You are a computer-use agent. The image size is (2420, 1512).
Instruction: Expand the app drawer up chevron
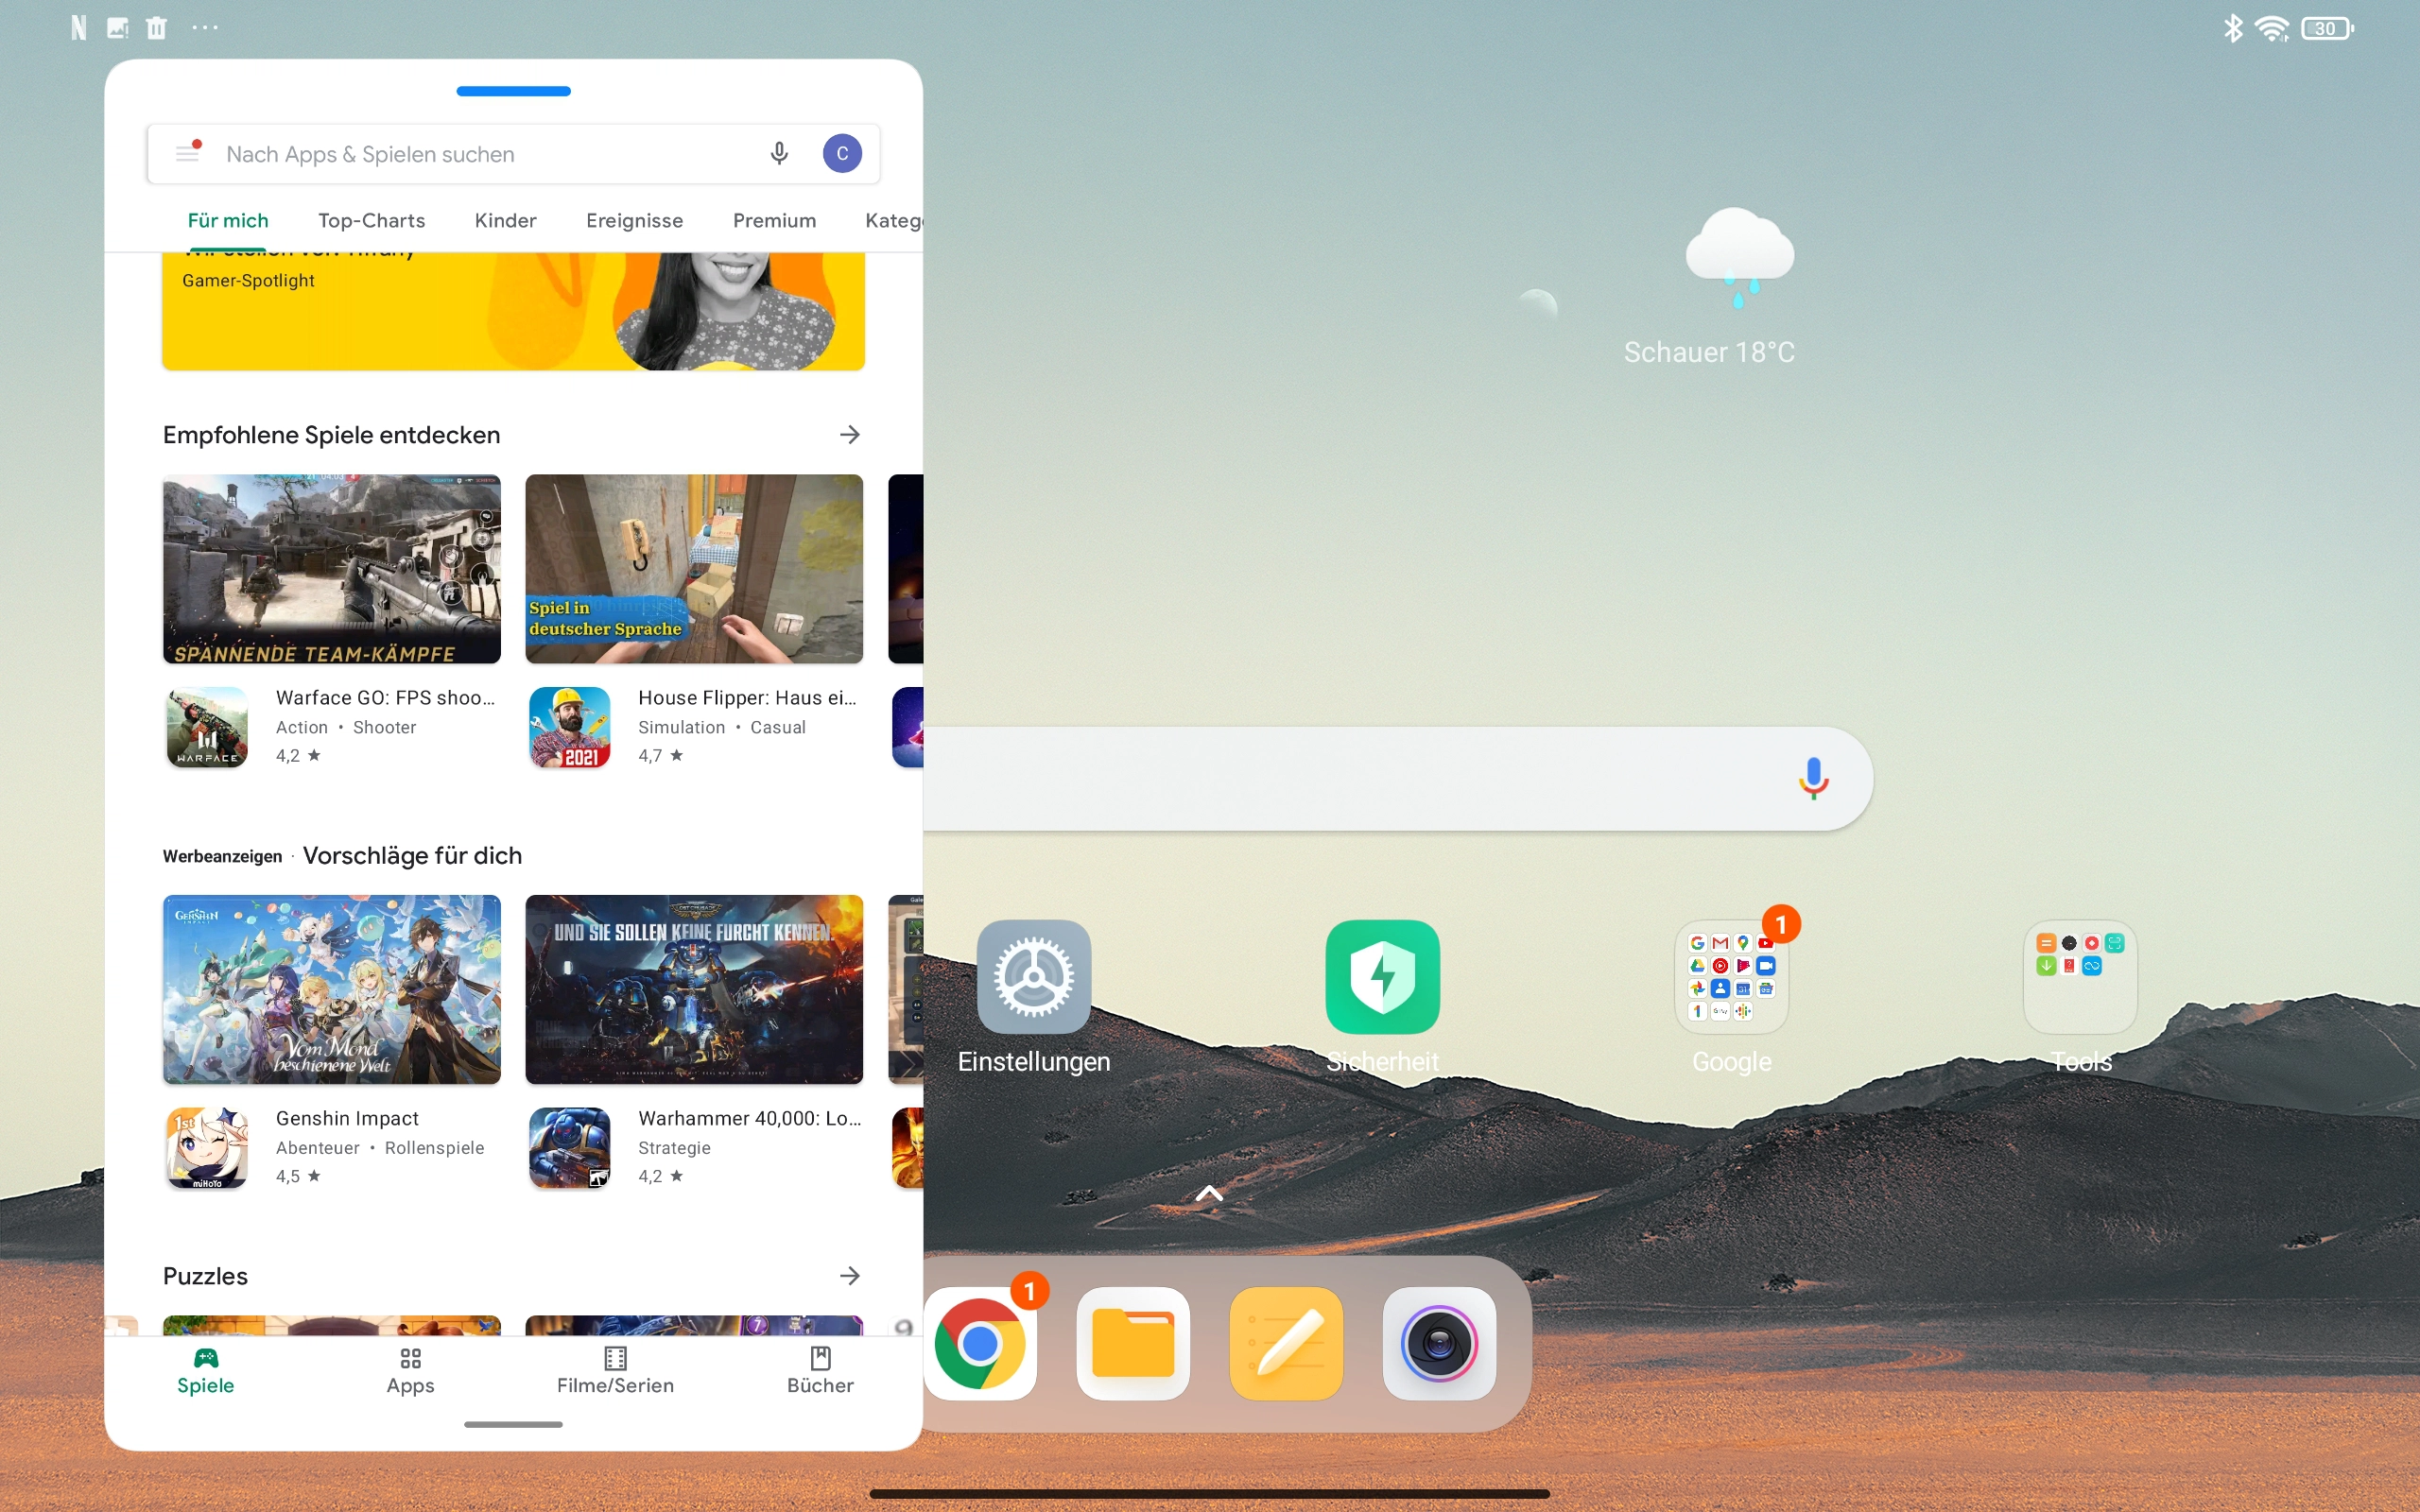tap(1209, 1193)
